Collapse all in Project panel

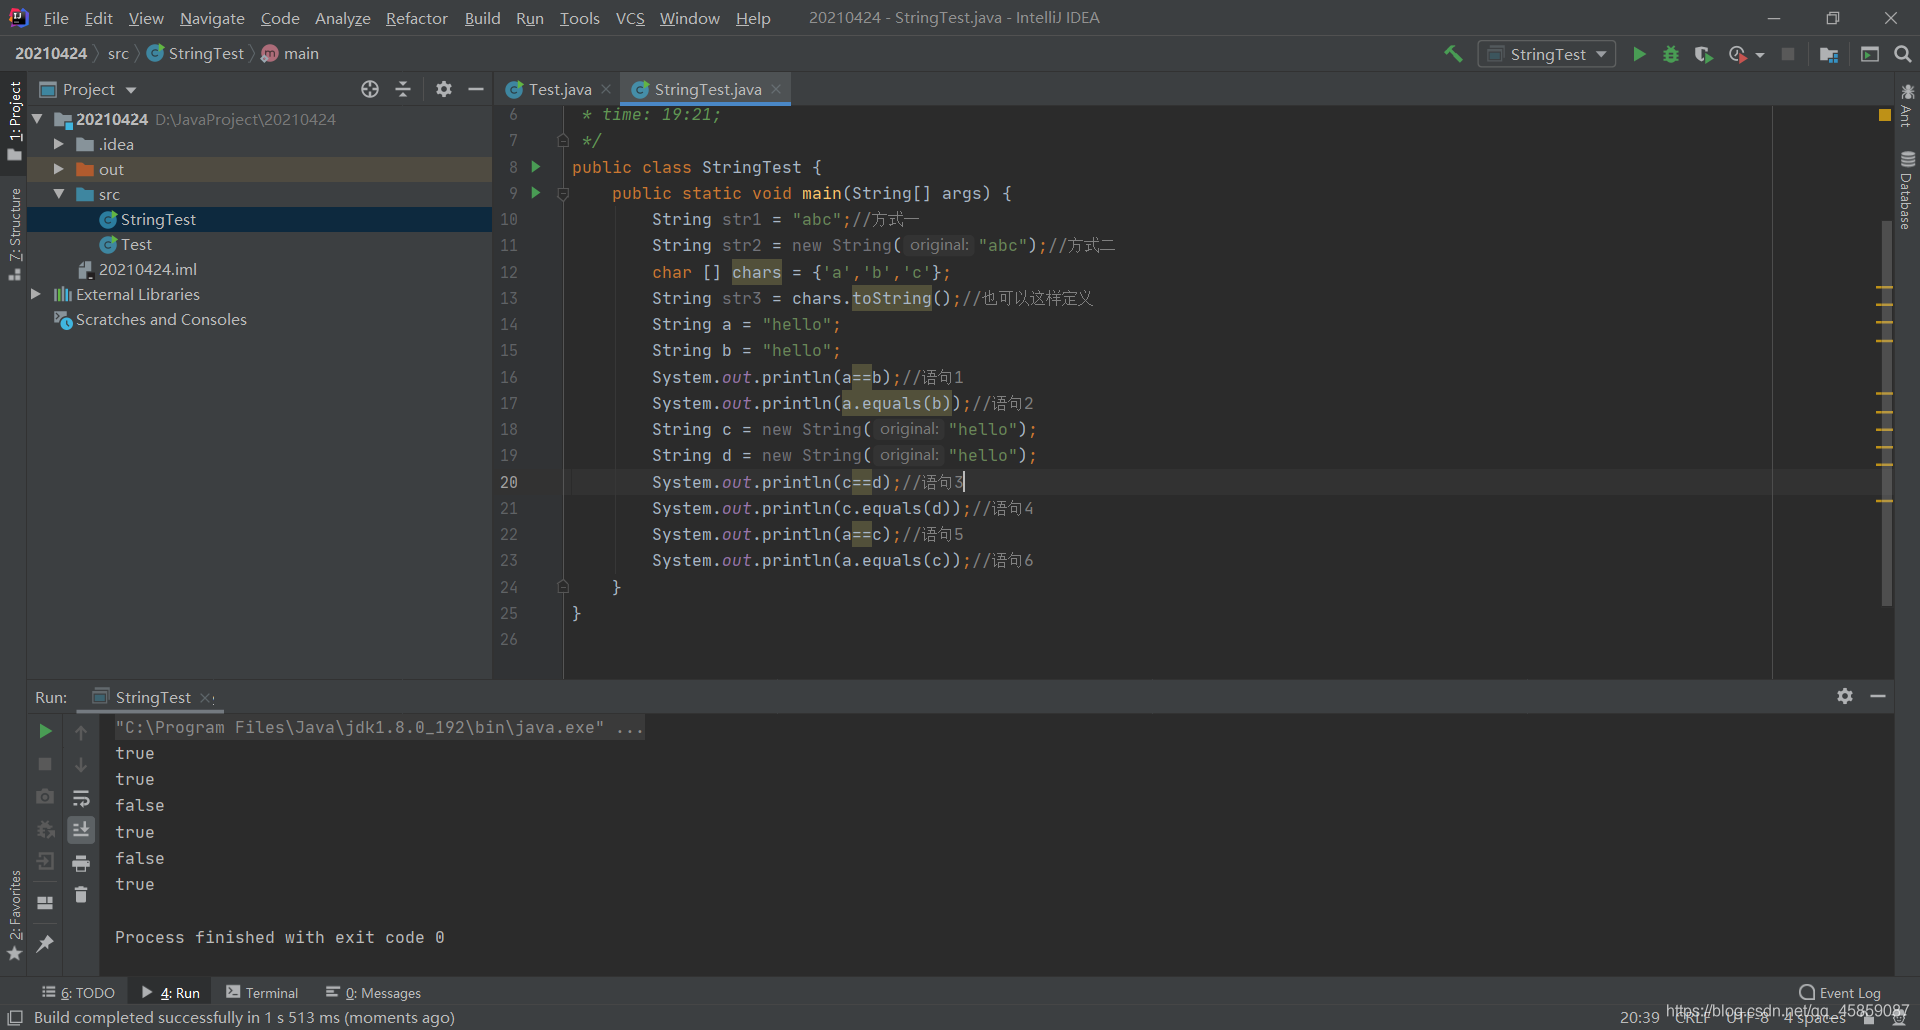[403, 89]
